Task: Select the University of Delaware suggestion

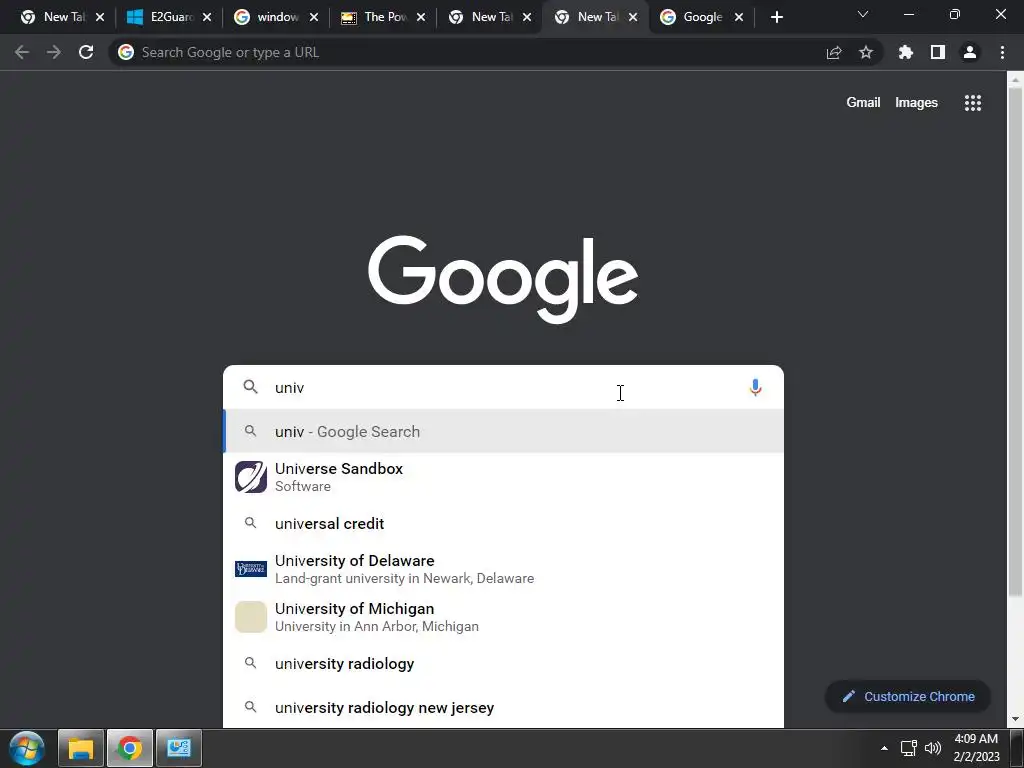Action: pyautogui.click(x=503, y=569)
